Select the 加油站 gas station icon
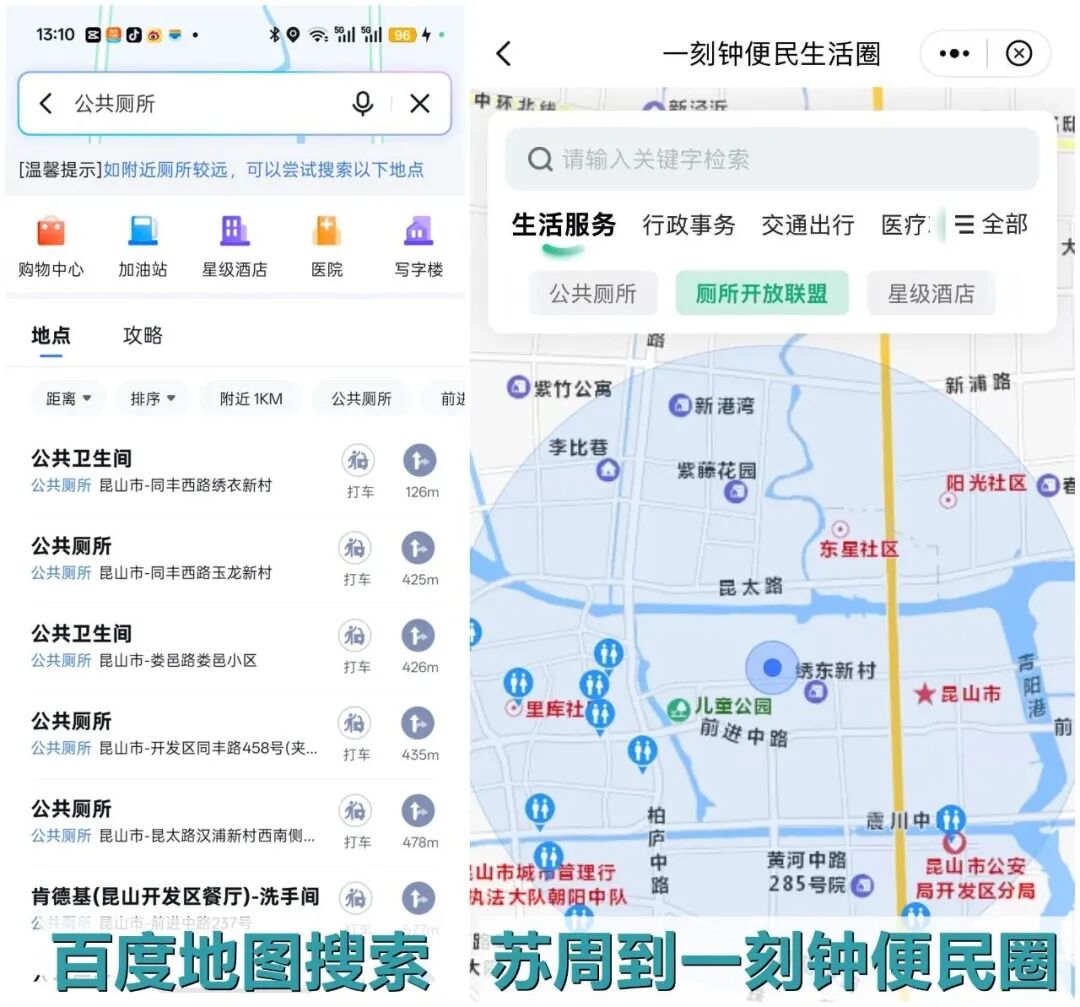The width and height of the screenshot is (1080, 1007). click(143, 232)
